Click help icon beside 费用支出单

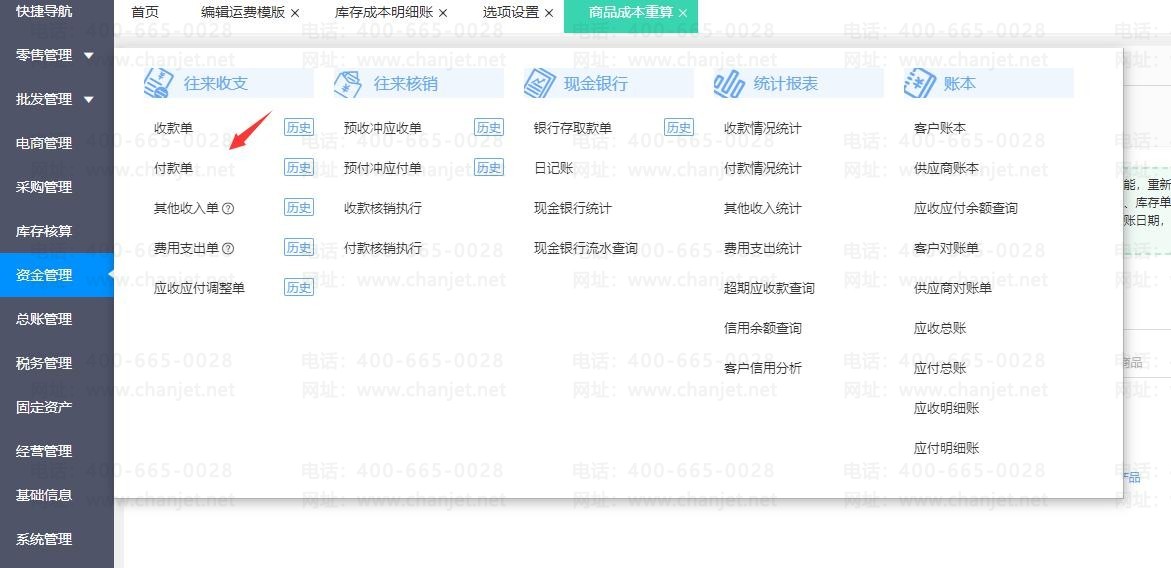(x=228, y=249)
